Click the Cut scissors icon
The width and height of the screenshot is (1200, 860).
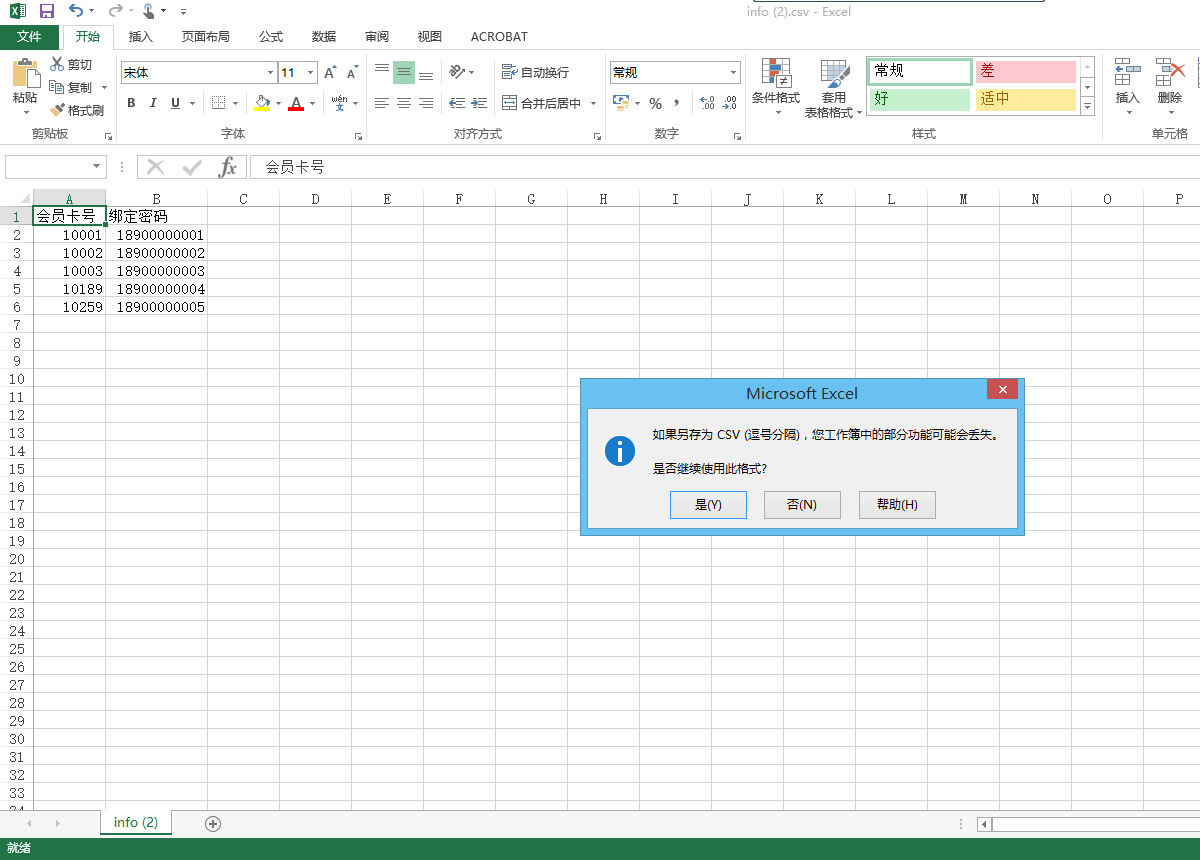point(57,65)
